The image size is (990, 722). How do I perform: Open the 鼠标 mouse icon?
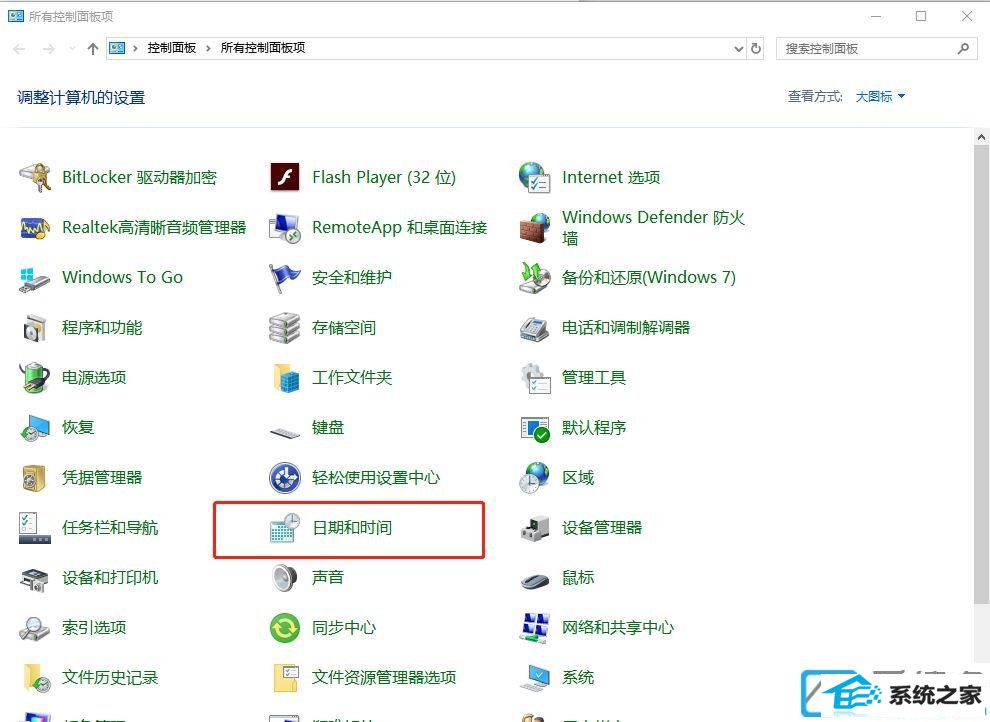(x=535, y=579)
